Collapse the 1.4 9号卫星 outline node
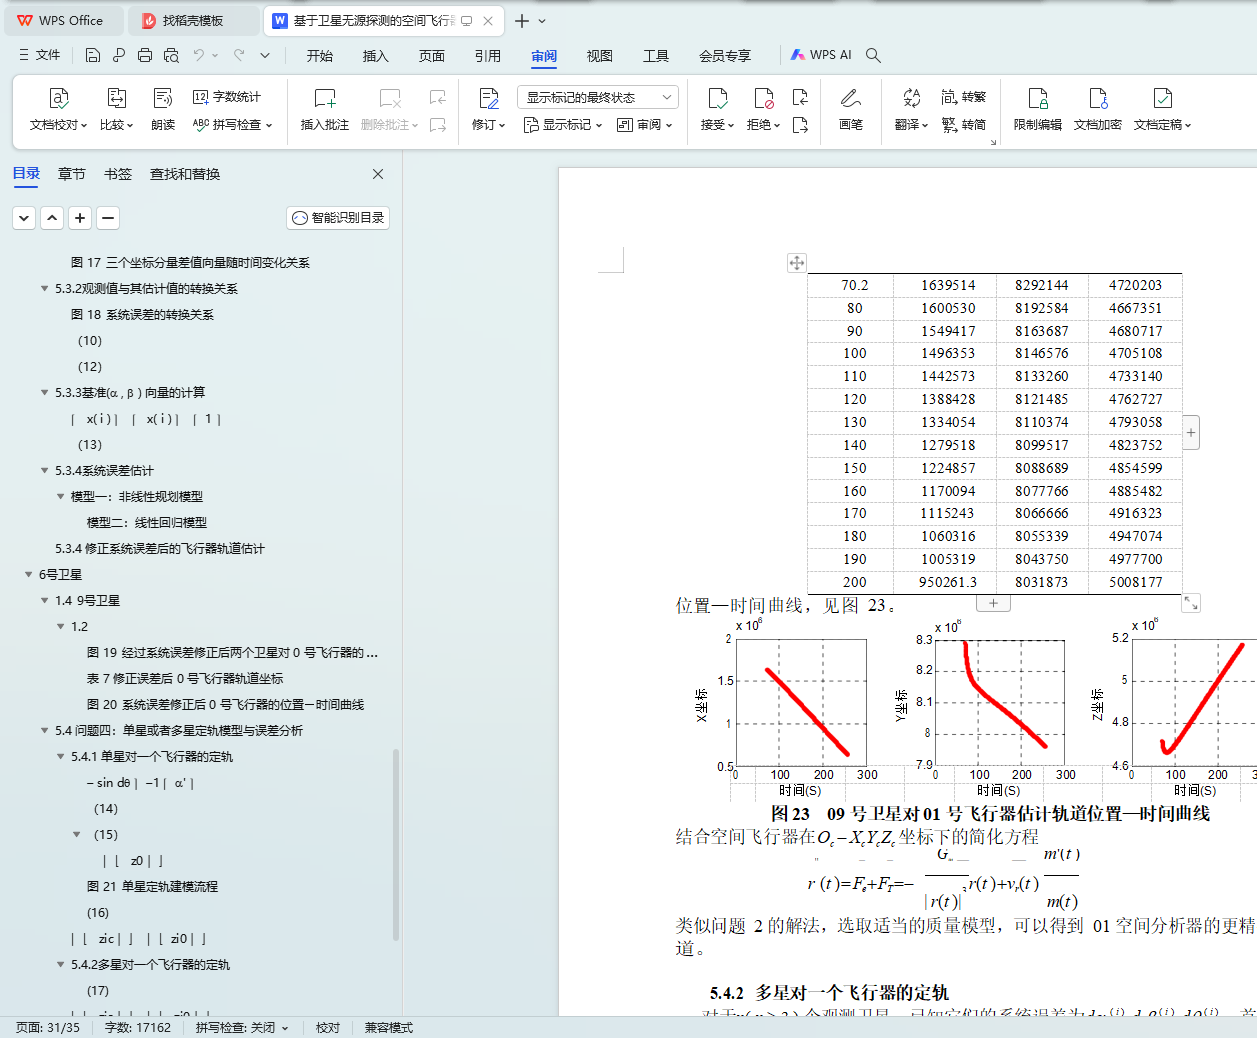Viewport: 1257px width, 1038px height. (x=44, y=600)
